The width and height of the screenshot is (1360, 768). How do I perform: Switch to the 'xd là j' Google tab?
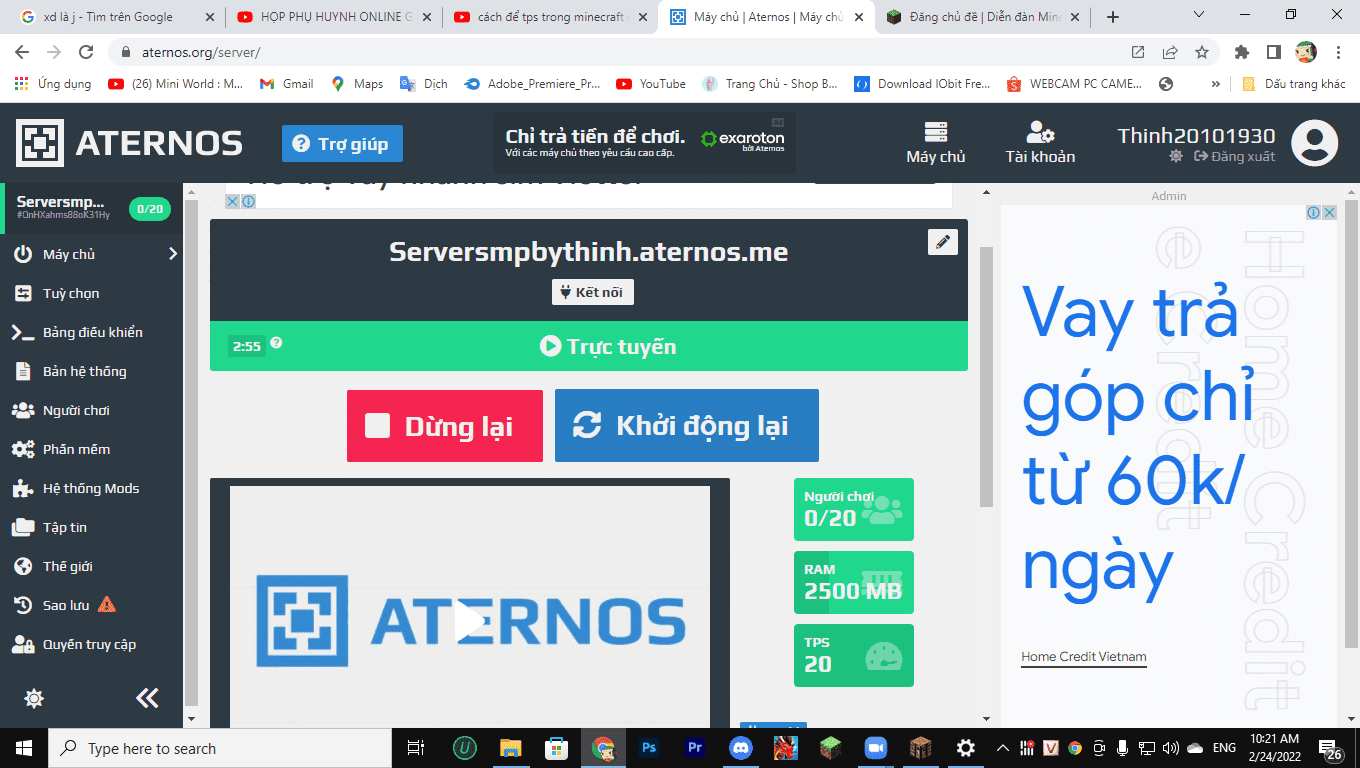(x=117, y=17)
